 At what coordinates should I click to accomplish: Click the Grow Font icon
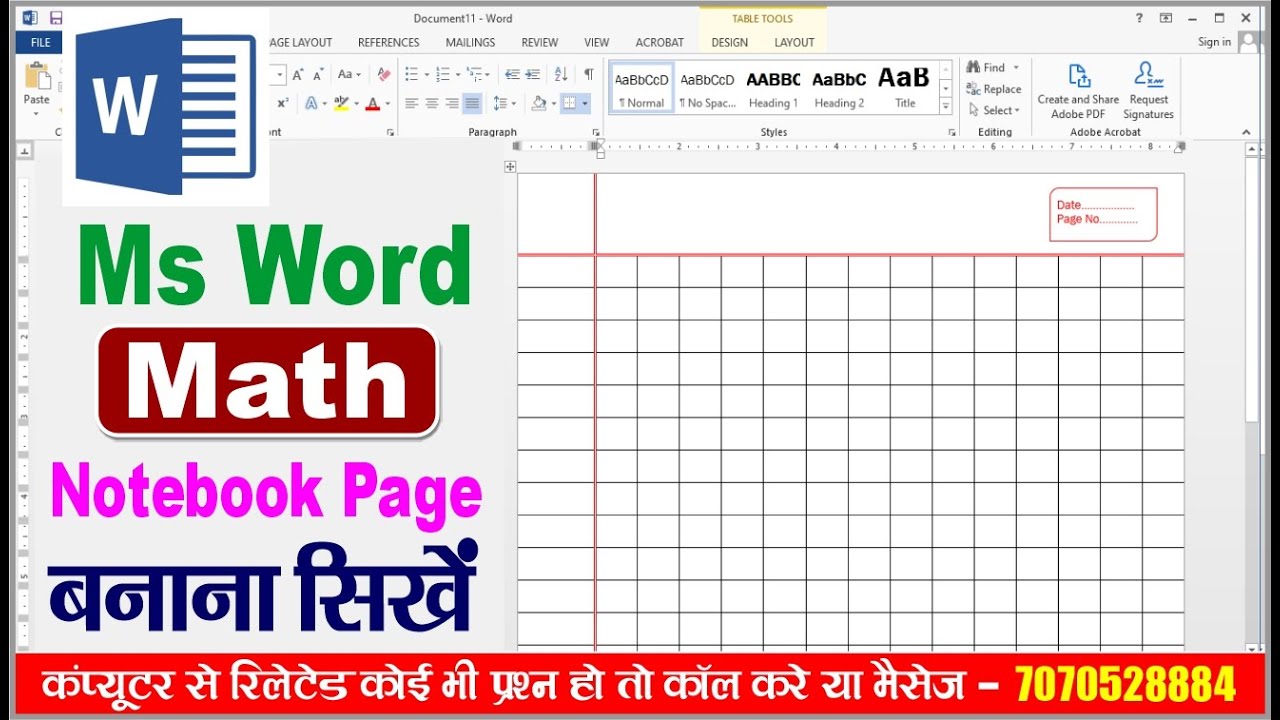pos(300,74)
